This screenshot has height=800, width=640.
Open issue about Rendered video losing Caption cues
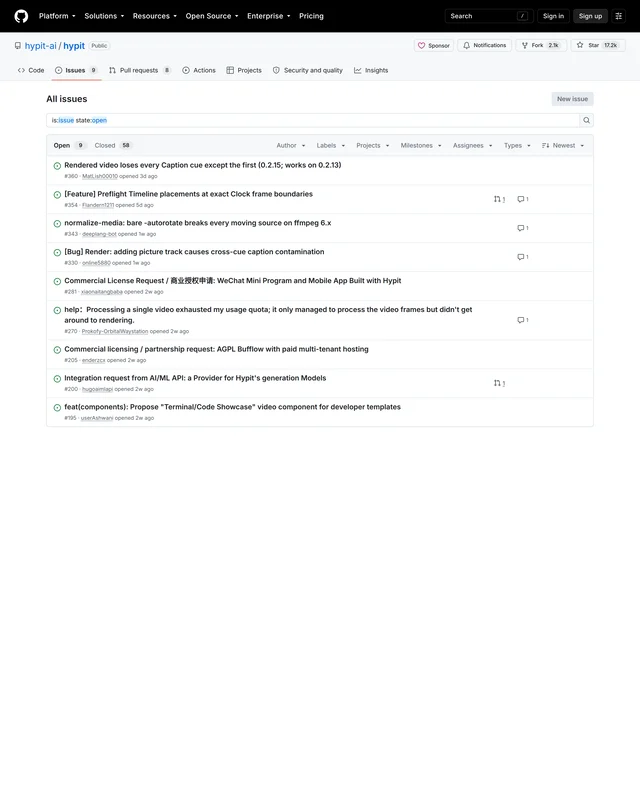(x=203, y=165)
